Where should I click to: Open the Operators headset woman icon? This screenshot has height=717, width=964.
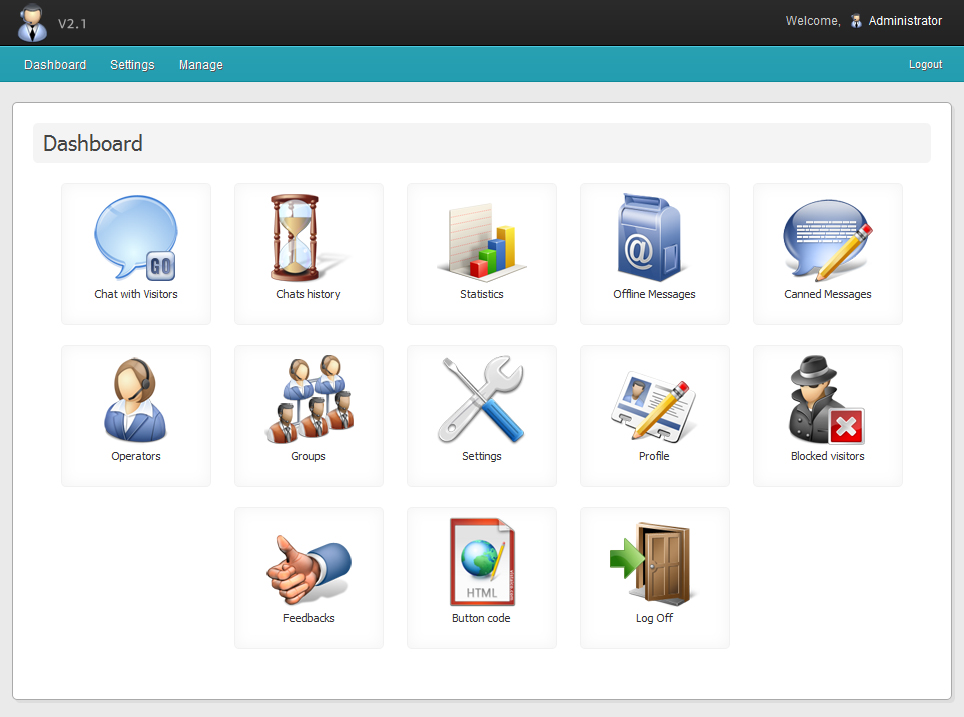click(x=135, y=400)
